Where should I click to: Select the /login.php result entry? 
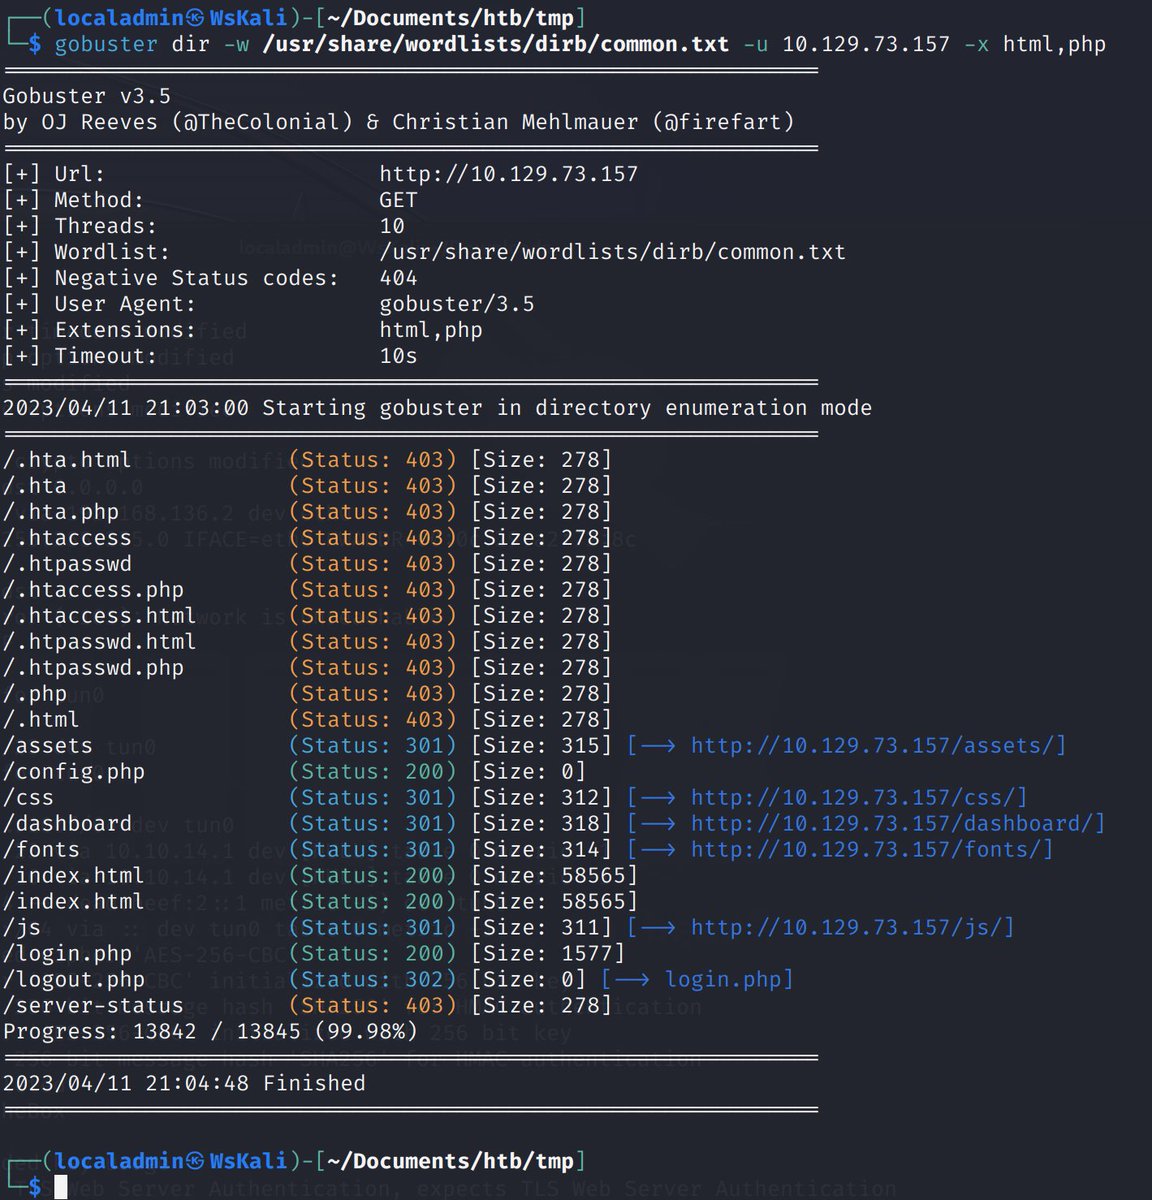point(67,954)
